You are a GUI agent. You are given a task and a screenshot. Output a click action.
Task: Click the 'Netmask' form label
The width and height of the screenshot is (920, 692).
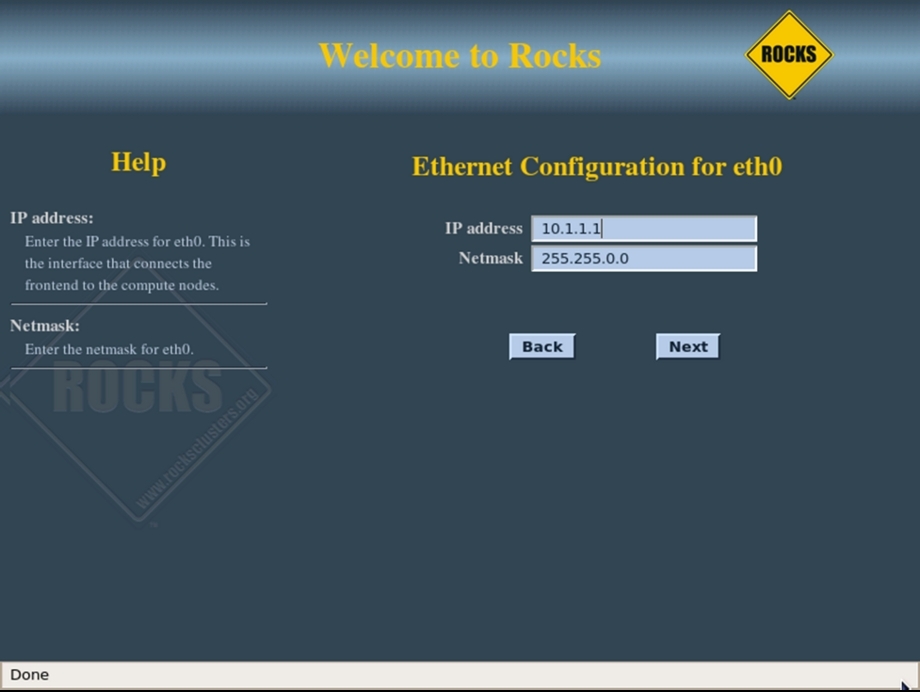coord(491,258)
